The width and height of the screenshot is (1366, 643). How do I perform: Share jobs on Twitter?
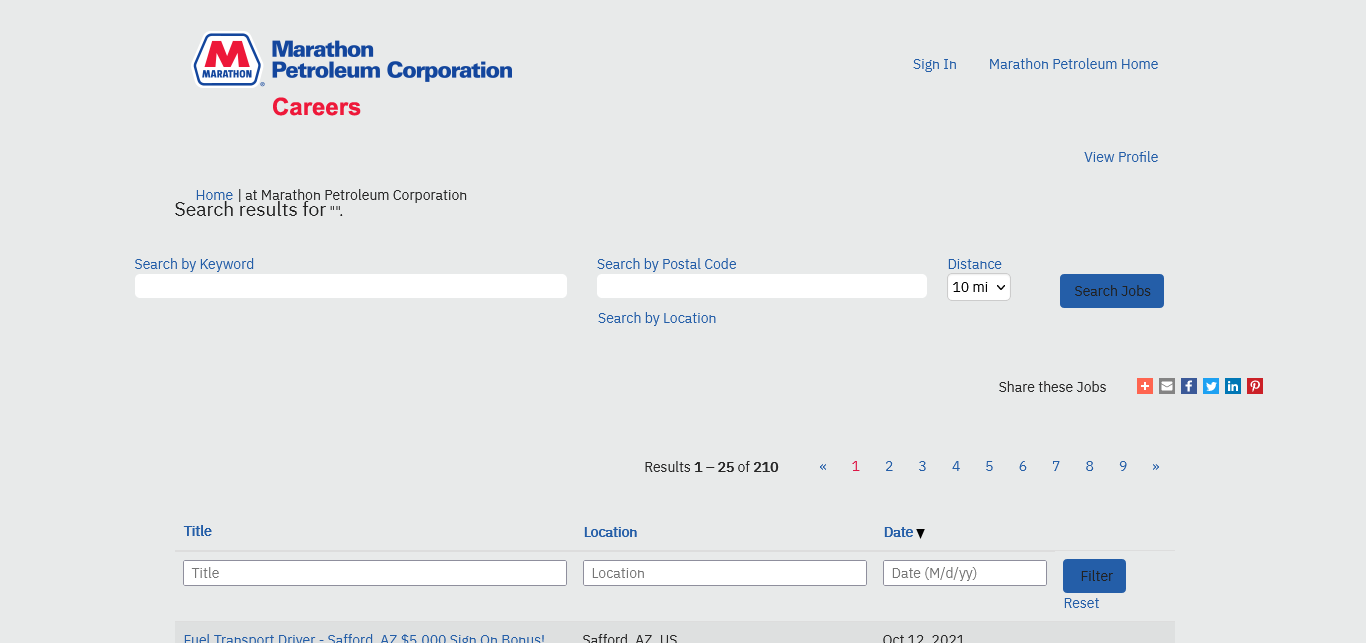point(1211,386)
